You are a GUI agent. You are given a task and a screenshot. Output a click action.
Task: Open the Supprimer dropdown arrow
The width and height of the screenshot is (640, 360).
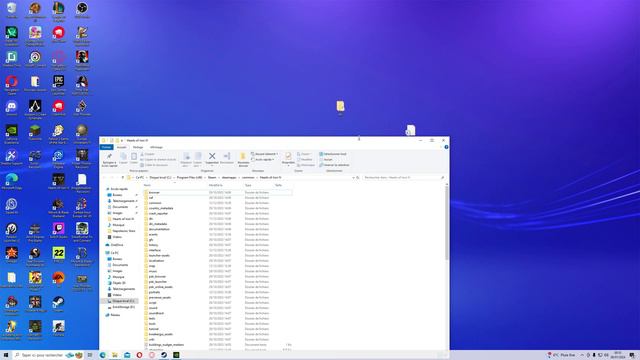click(x=212, y=166)
